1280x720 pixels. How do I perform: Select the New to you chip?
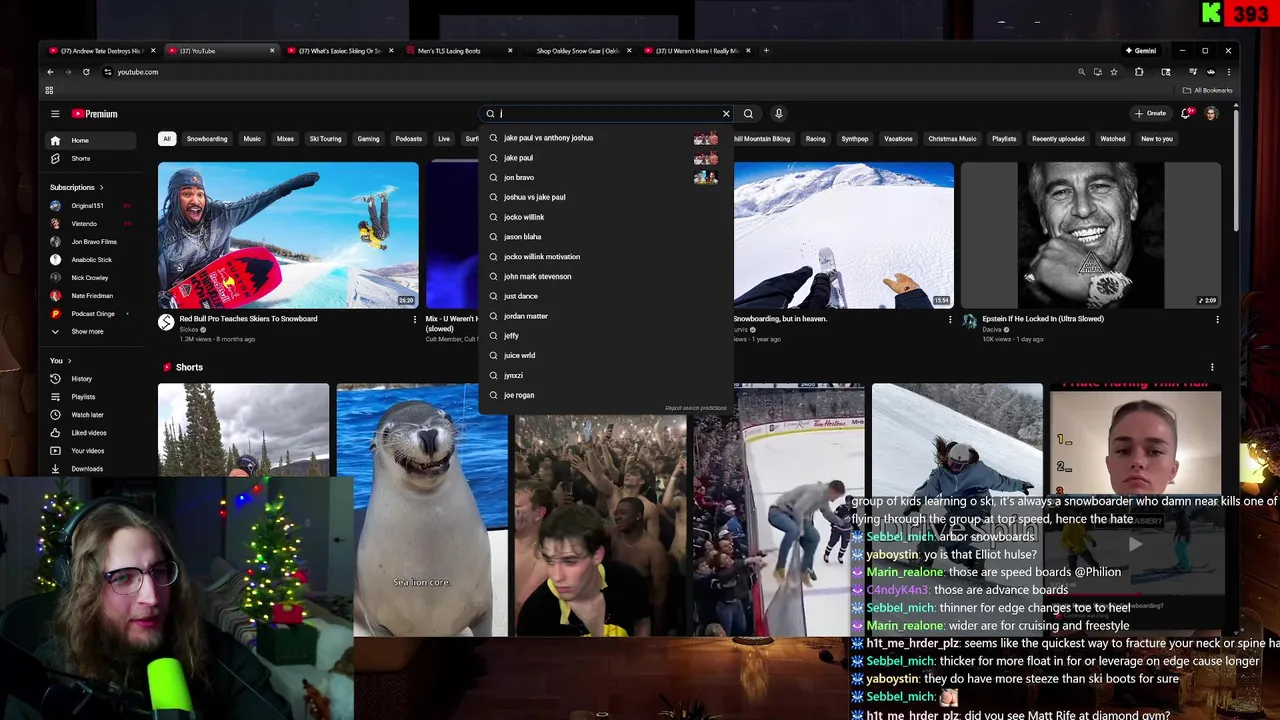click(1157, 139)
